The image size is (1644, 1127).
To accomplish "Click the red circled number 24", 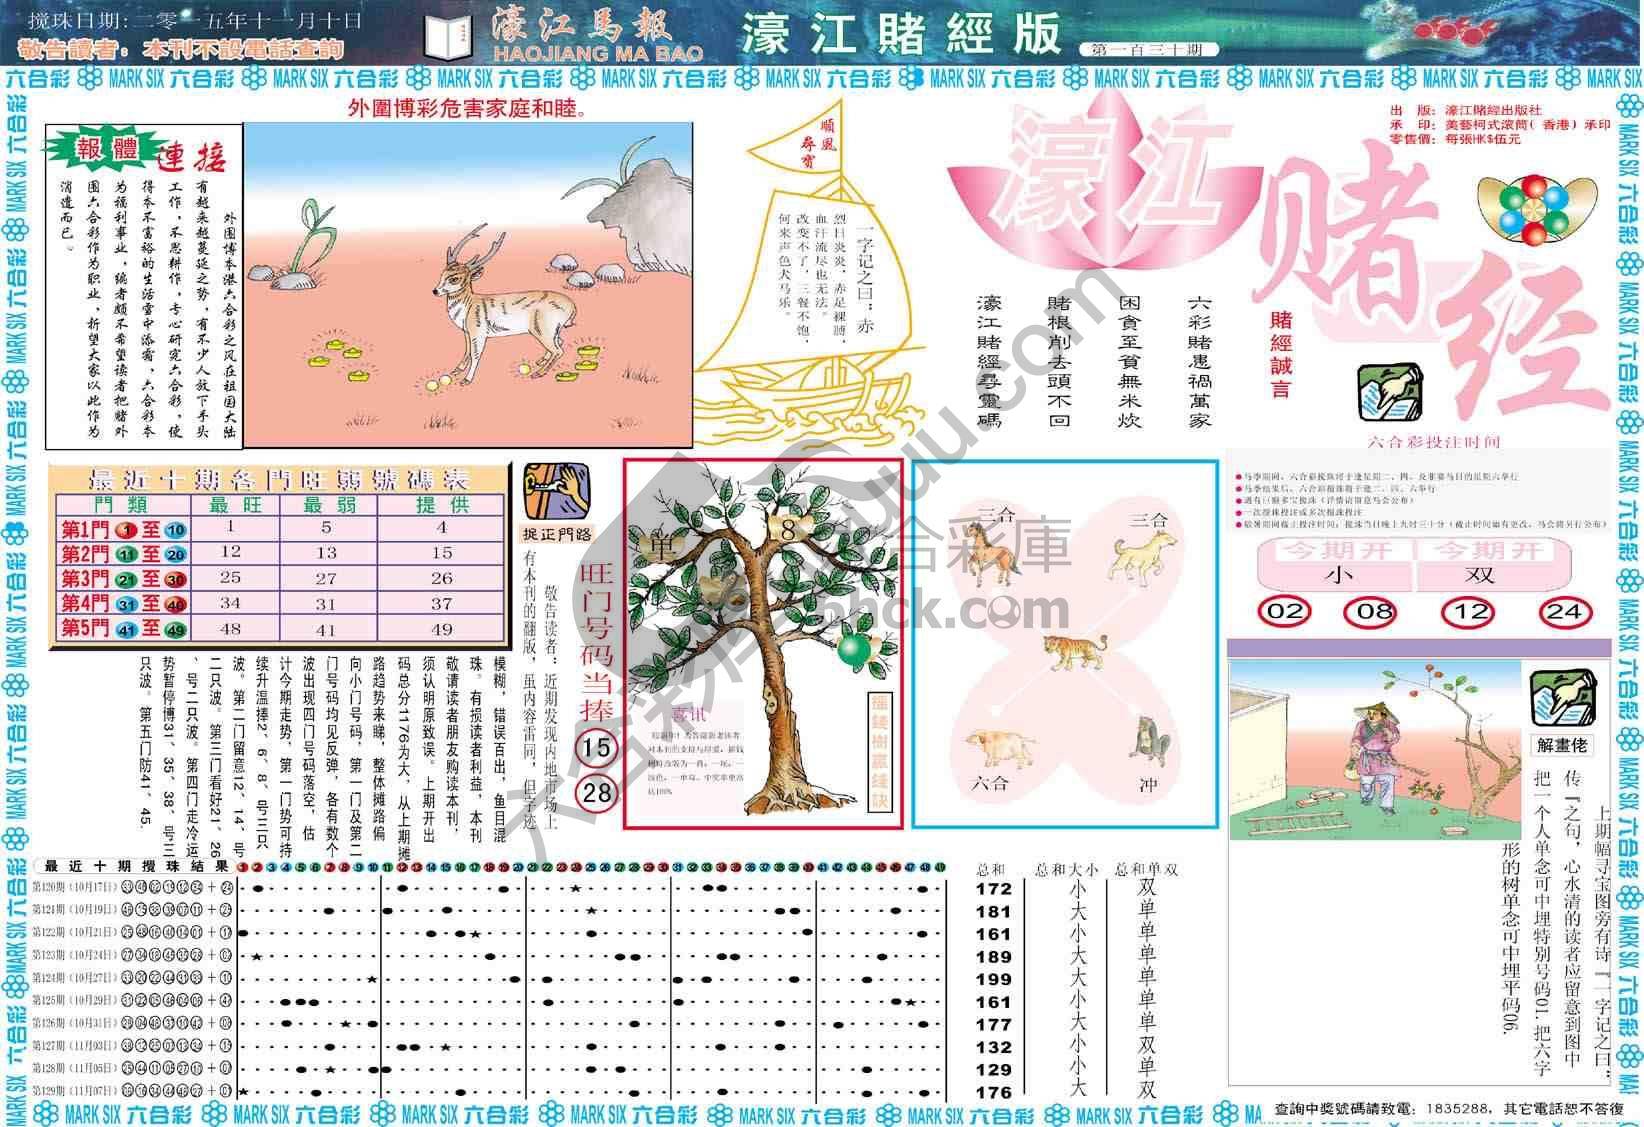I will pyautogui.click(x=1564, y=612).
